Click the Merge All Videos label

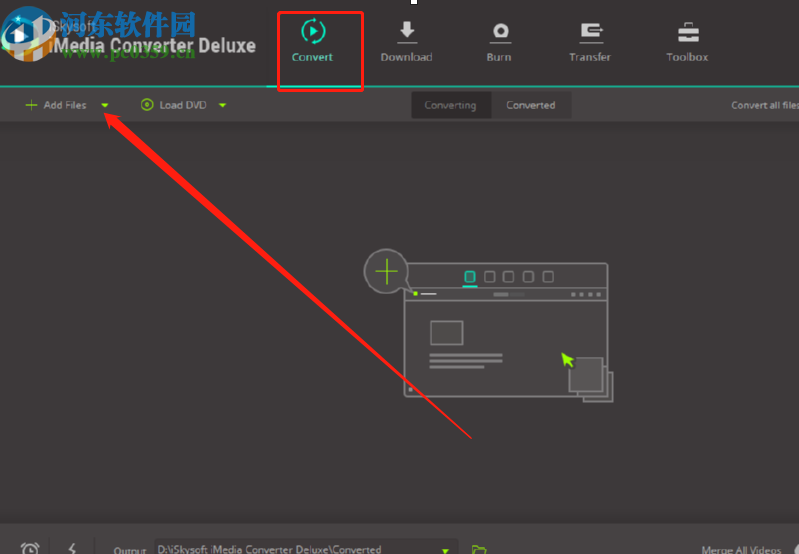[x=741, y=549]
